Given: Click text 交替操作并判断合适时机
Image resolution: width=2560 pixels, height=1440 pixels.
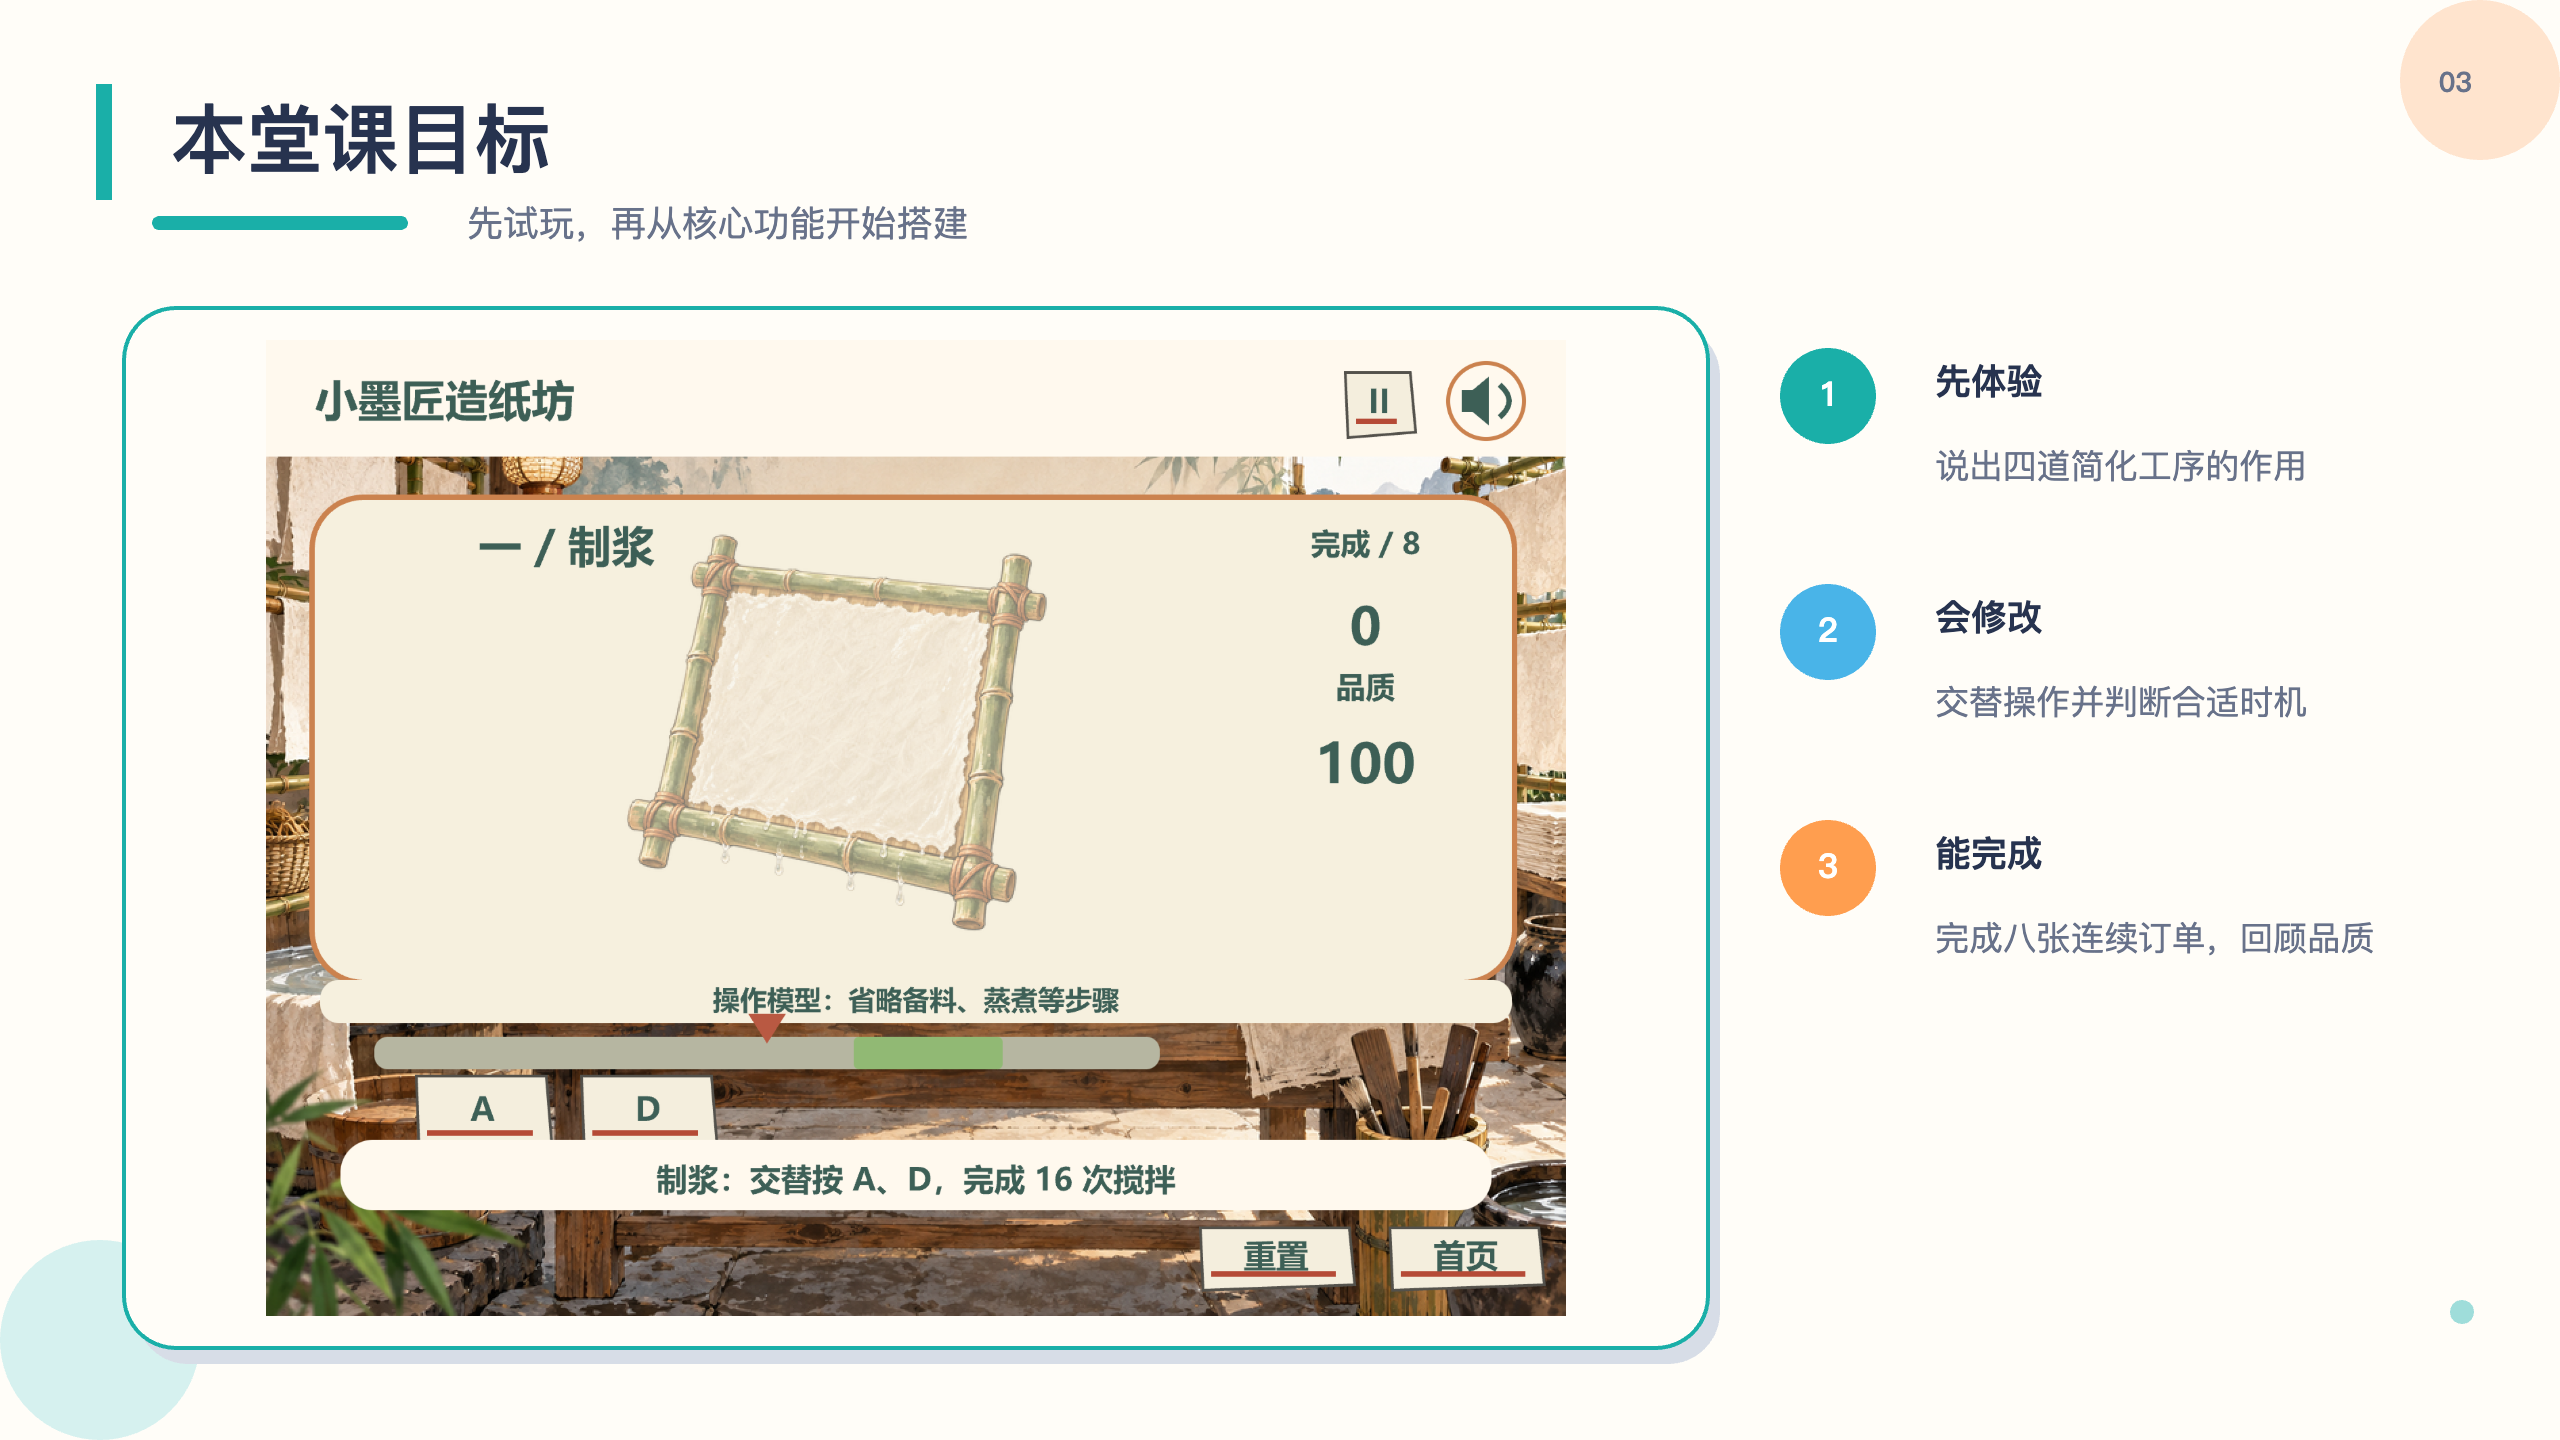Looking at the screenshot, I should coord(2120,702).
